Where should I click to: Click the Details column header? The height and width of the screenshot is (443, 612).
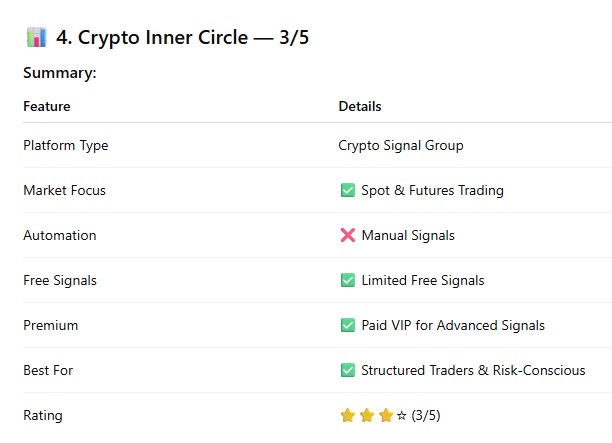tap(360, 106)
